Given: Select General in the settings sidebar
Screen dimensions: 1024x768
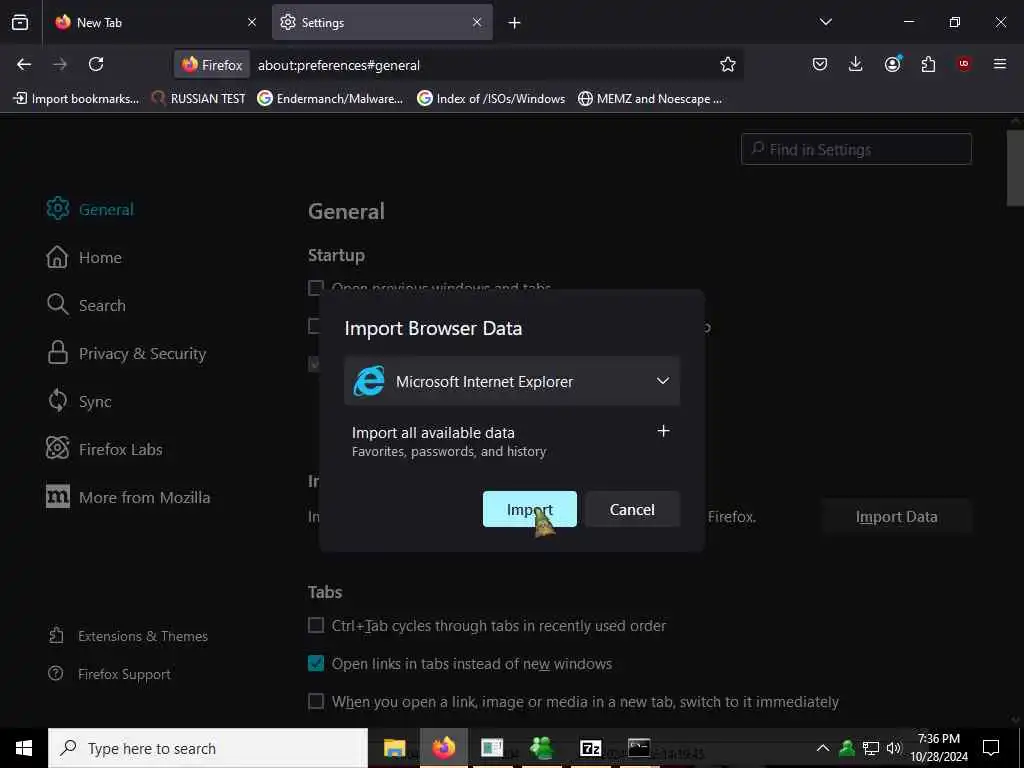Looking at the screenshot, I should pyautogui.click(x=90, y=209).
